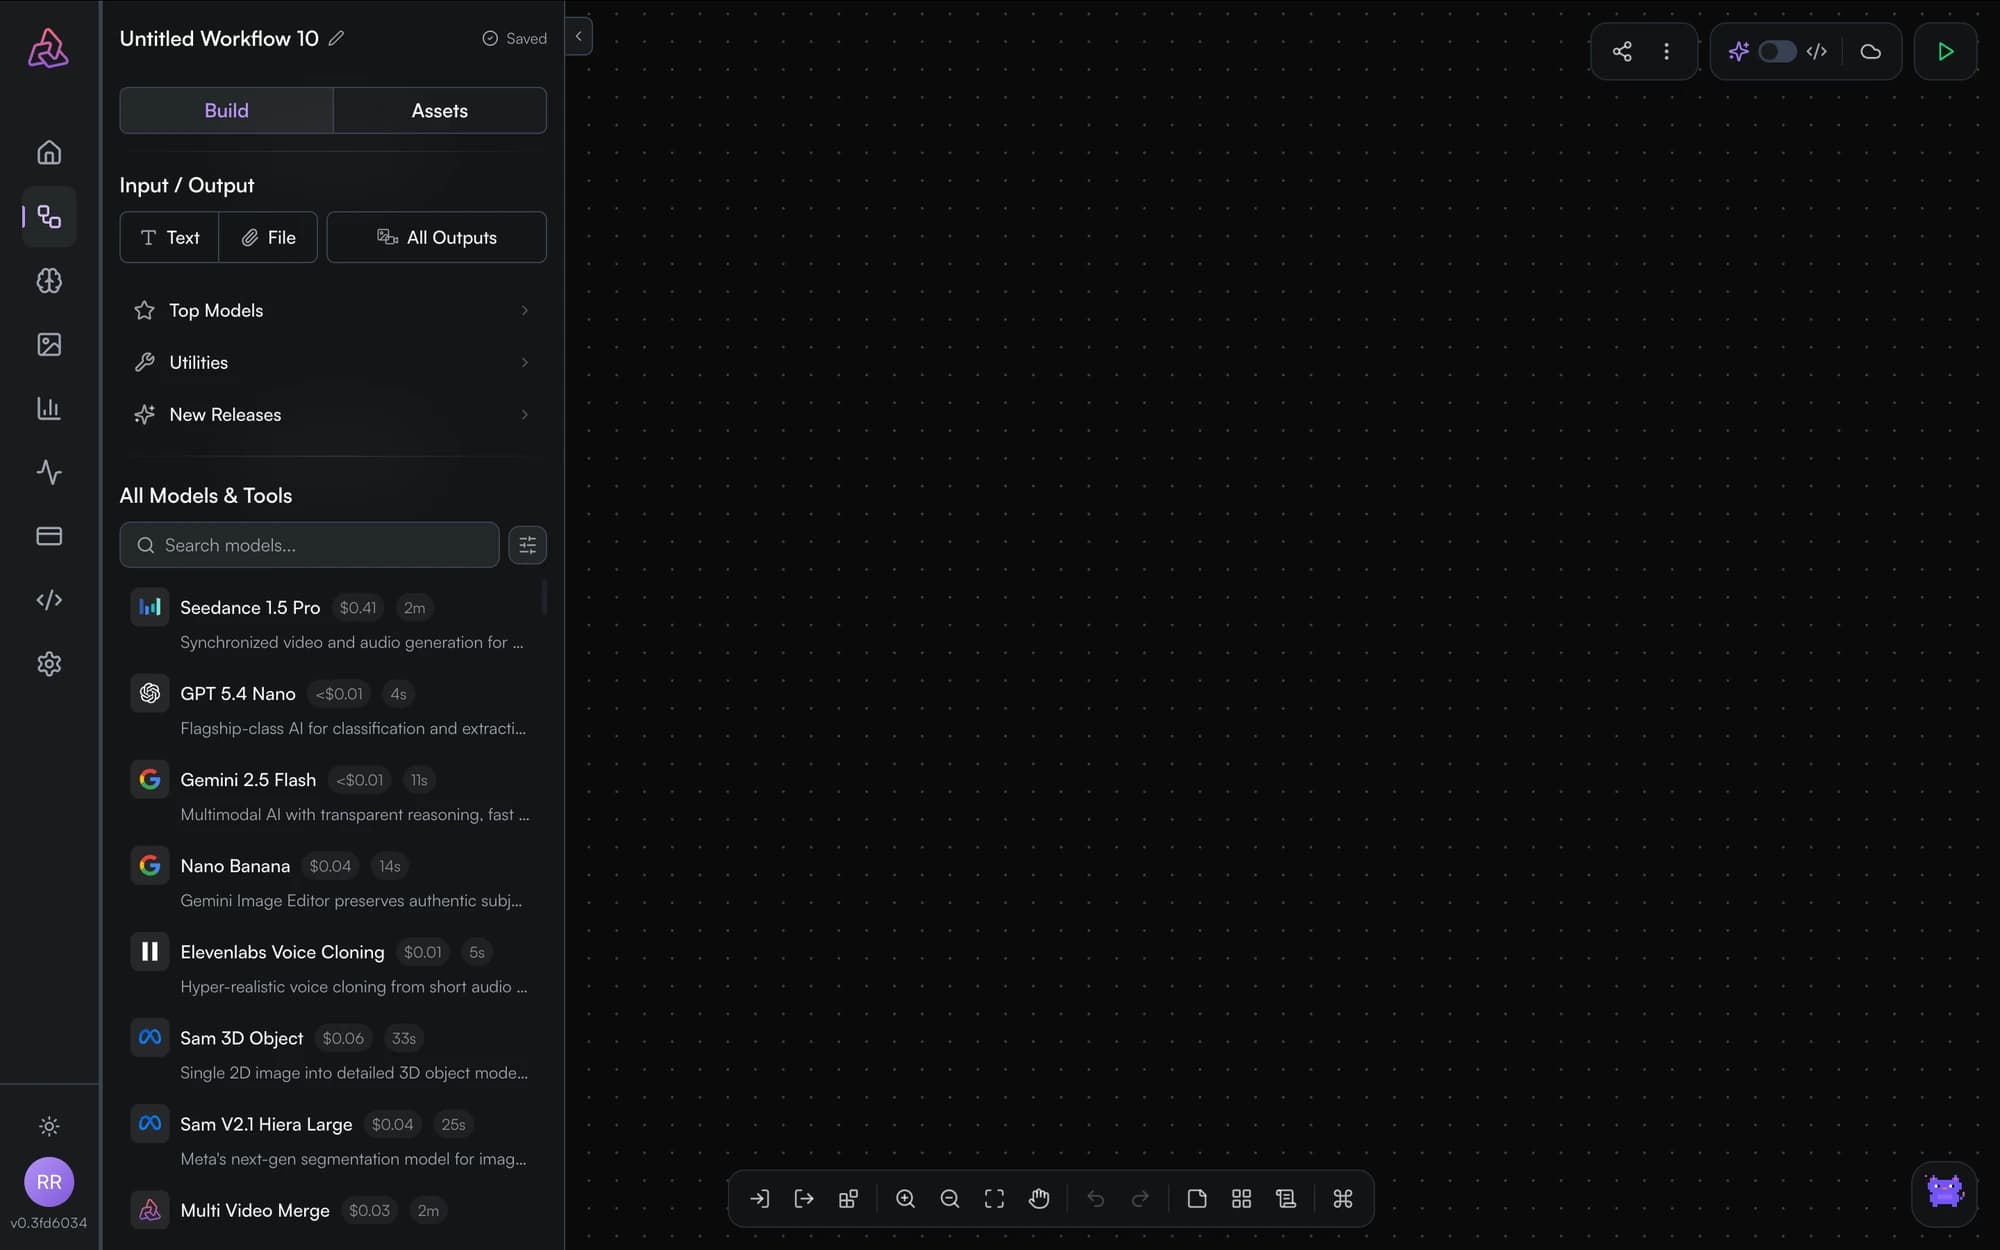This screenshot has height=1250, width=2000.
Task: Click the redo arrow
Action: pyautogui.click(x=1140, y=1198)
